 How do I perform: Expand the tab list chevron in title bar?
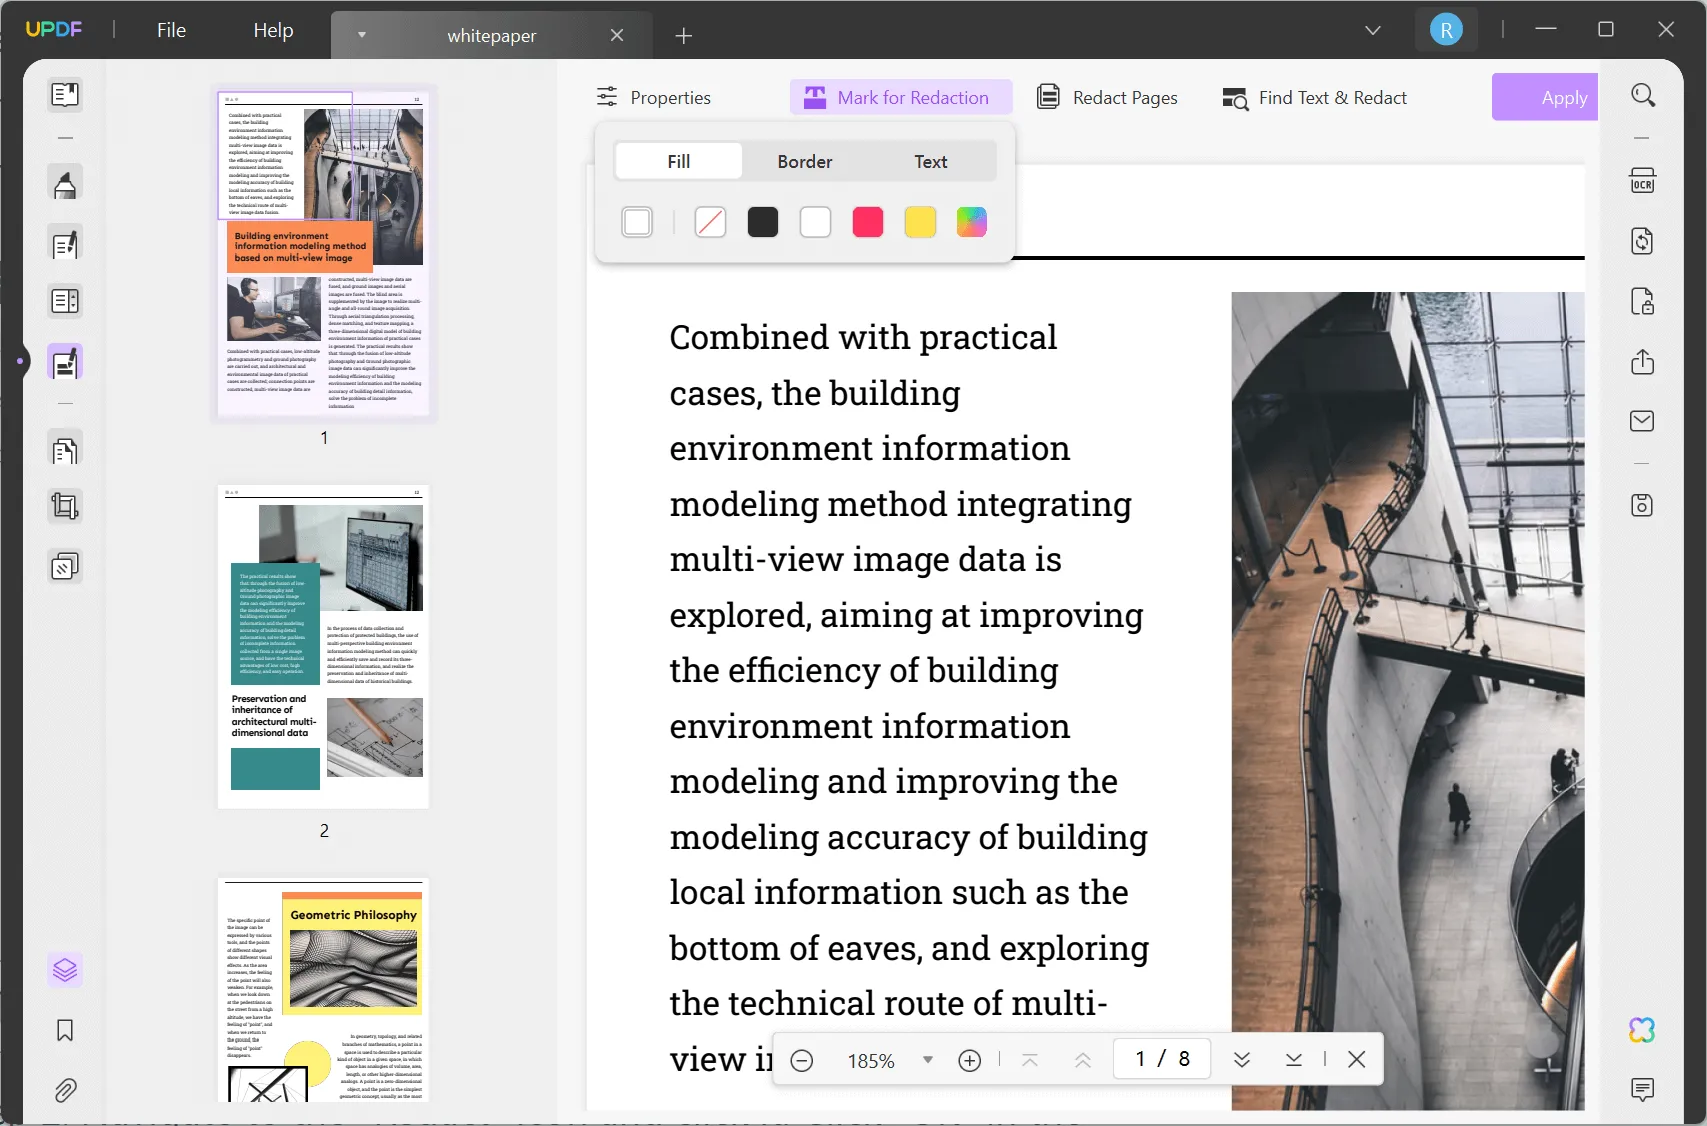(1373, 31)
